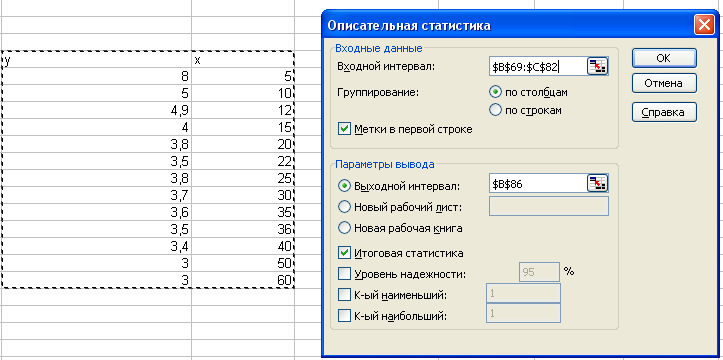The height and width of the screenshot is (360, 723).
Task: Enable the Уровень надежности checkbox
Action: 344,274
